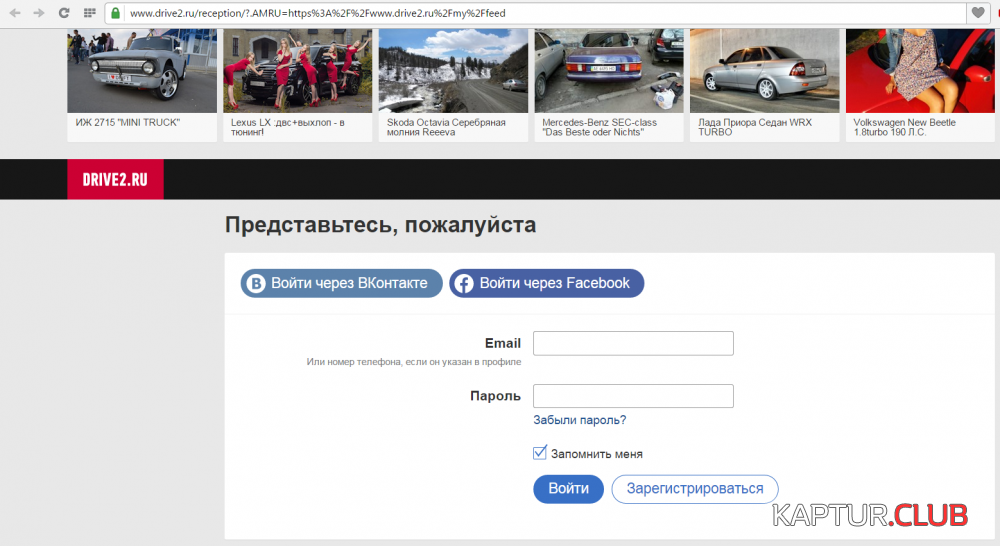The width and height of the screenshot is (1000, 546).
Task: Click the browser forward arrow
Action: click(x=39, y=13)
